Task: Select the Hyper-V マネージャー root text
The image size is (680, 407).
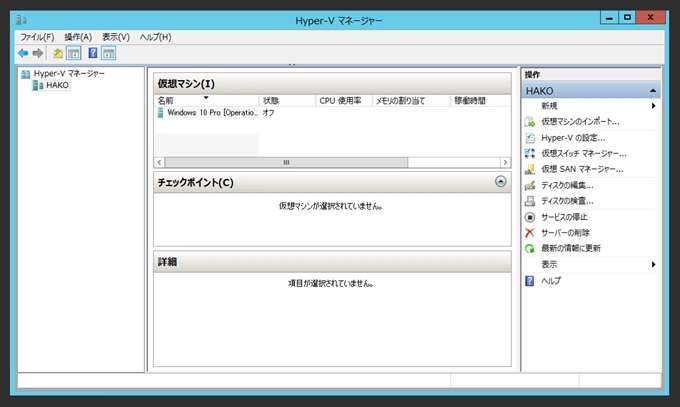Action: (69, 74)
